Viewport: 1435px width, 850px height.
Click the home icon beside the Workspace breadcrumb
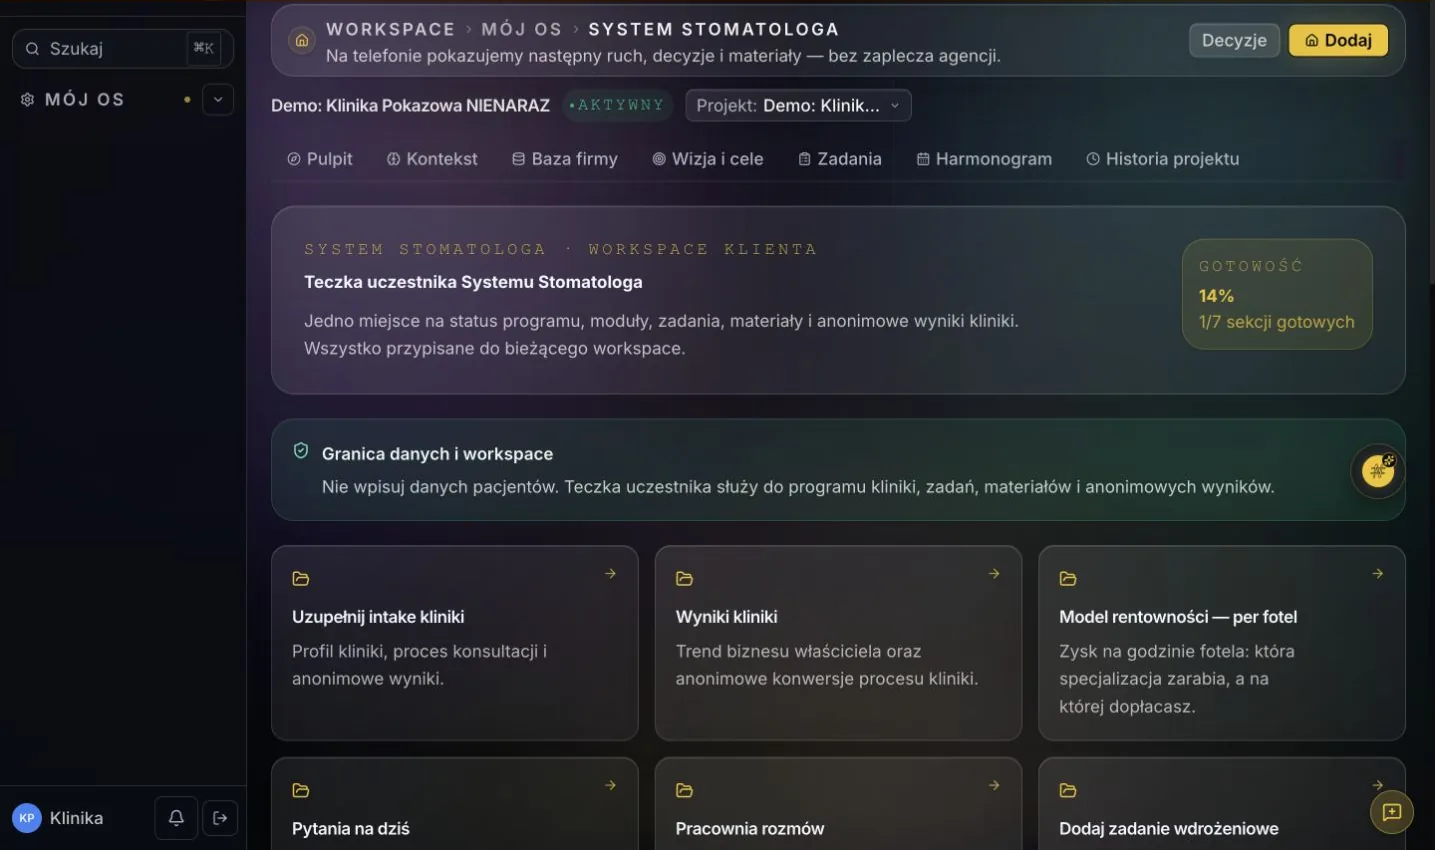pyautogui.click(x=301, y=41)
